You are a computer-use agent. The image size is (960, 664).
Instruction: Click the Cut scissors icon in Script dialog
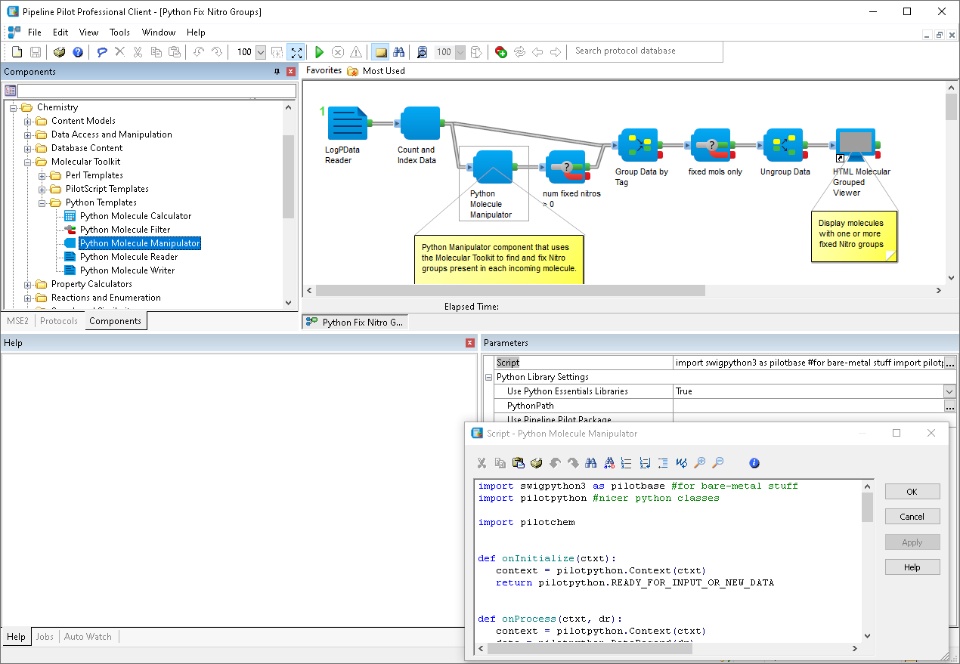point(481,463)
